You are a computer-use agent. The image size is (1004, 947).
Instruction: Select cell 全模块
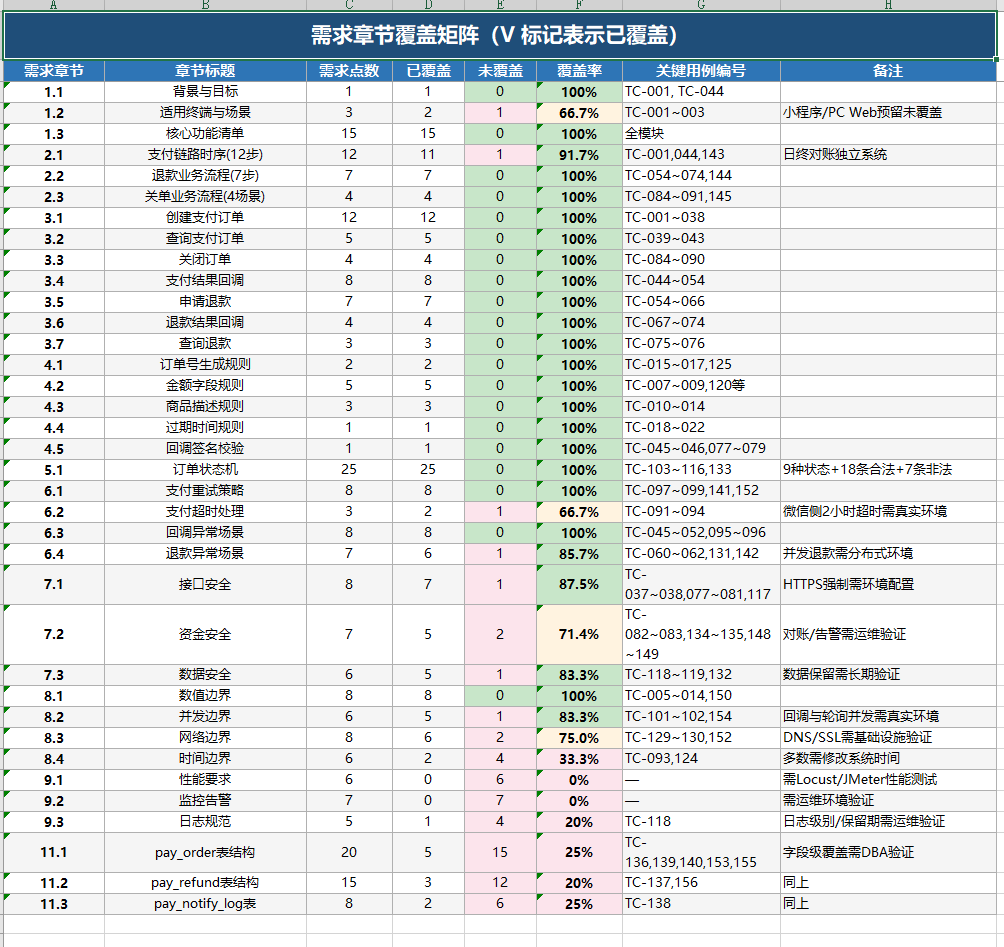coord(701,134)
